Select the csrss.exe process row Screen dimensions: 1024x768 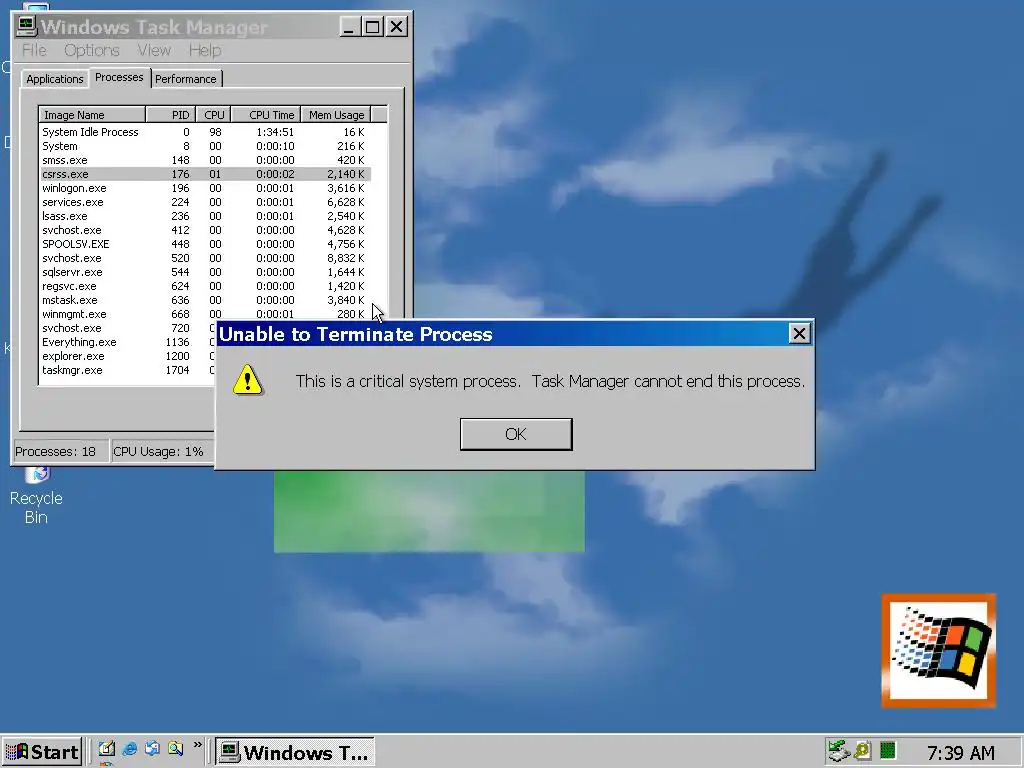[205, 174]
